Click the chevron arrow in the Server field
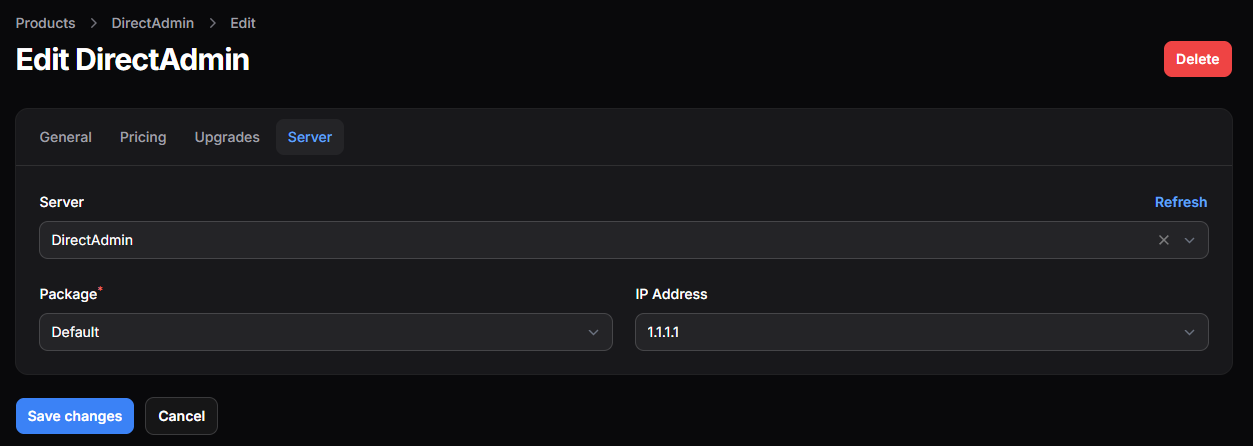Viewport: 1253px width, 446px height. (x=1190, y=240)
